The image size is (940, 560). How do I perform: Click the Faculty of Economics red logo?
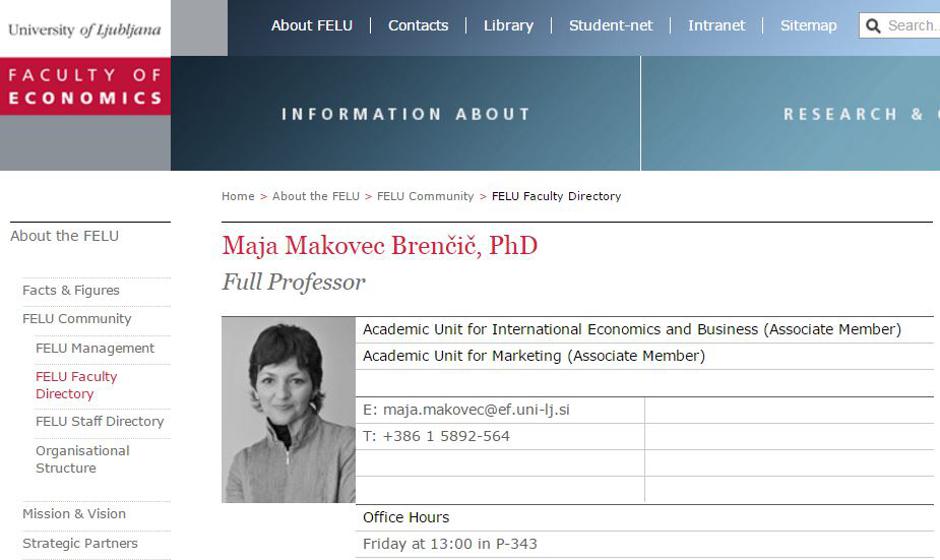click(x=85, y=86)
